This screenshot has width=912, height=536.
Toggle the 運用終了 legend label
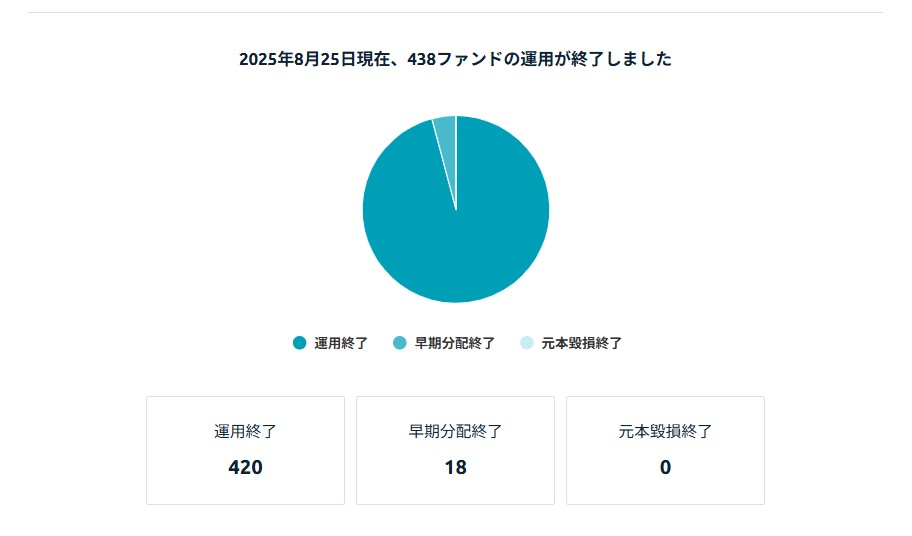(341, 343)
